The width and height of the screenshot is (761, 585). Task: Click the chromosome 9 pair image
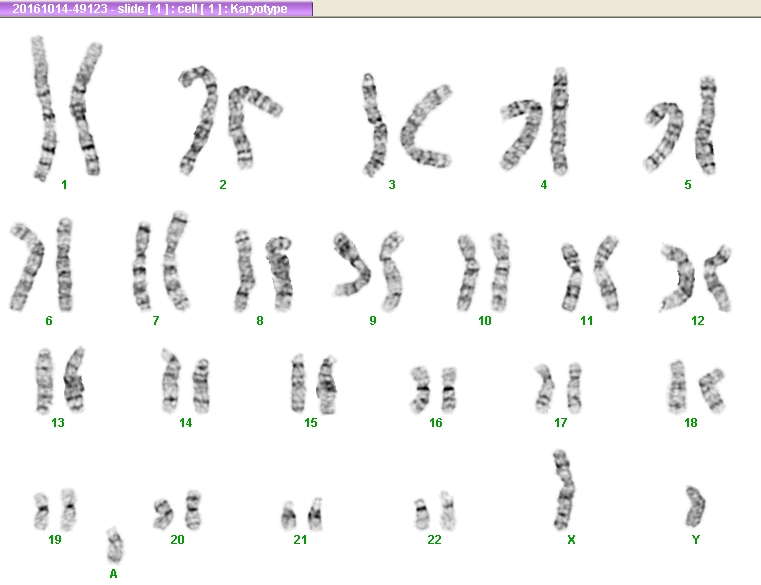368,271
